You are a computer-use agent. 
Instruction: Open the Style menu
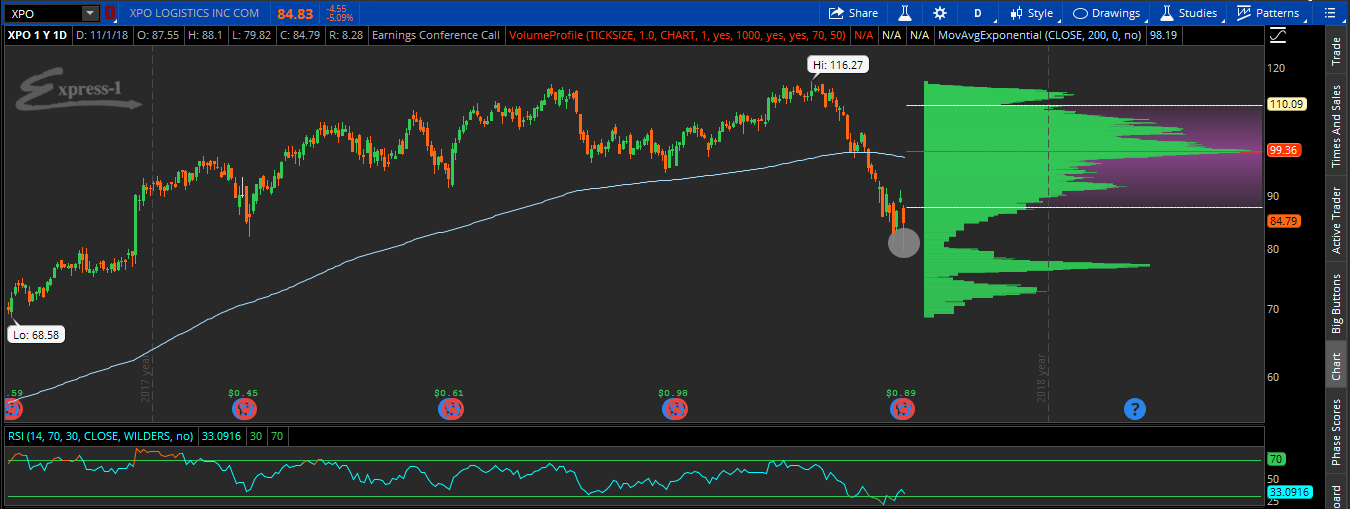[x=1032, y=13]
